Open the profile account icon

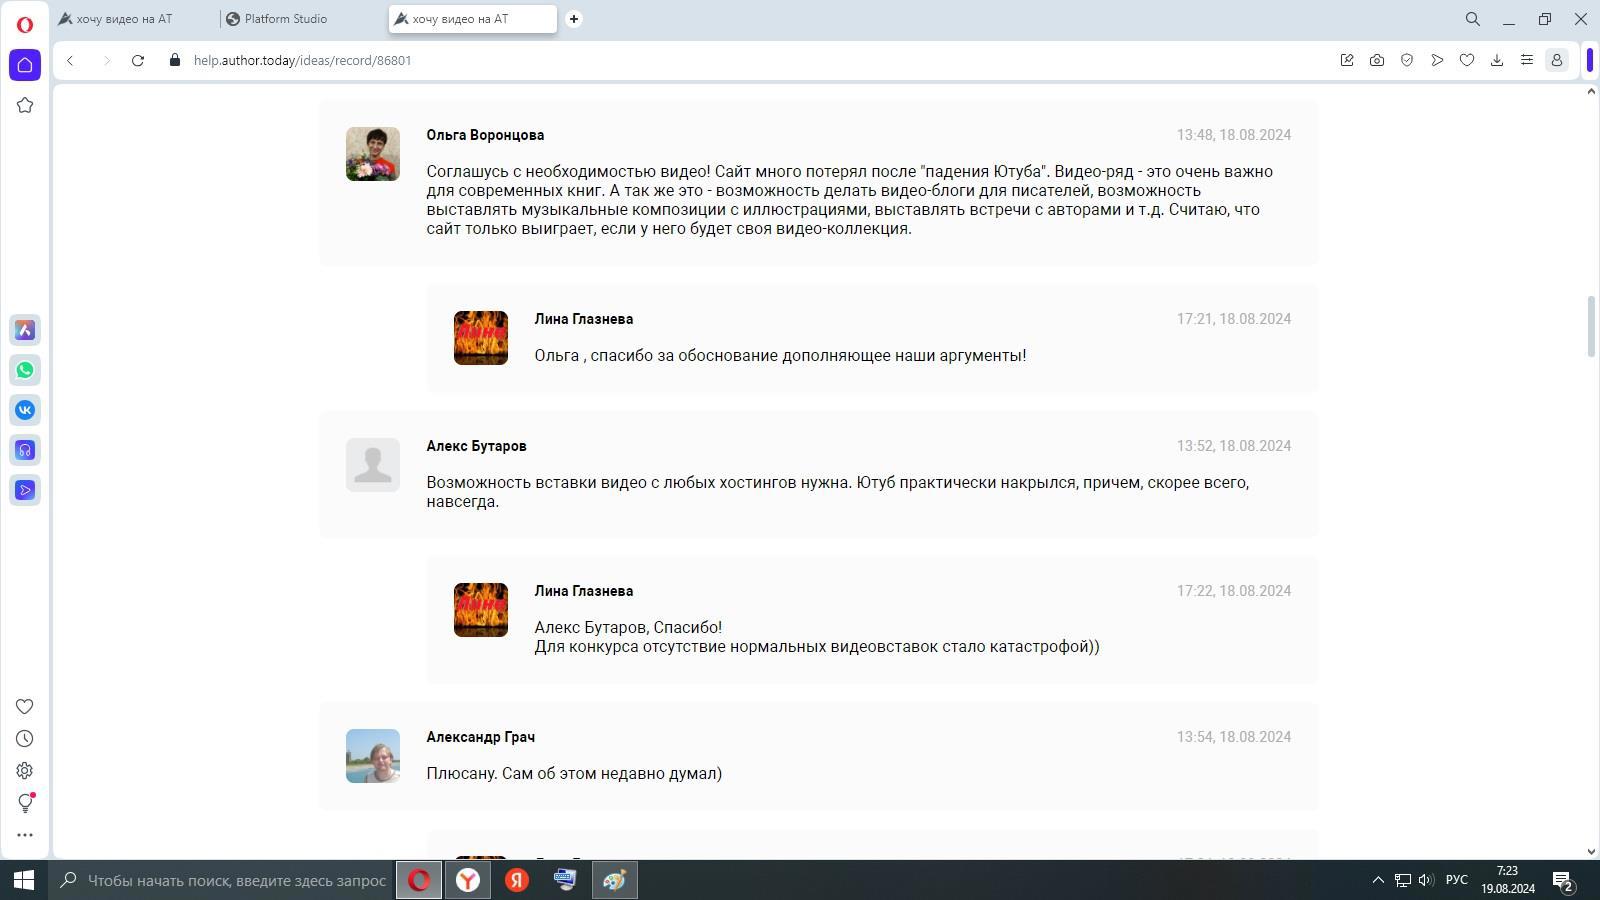click(1557, 60)
